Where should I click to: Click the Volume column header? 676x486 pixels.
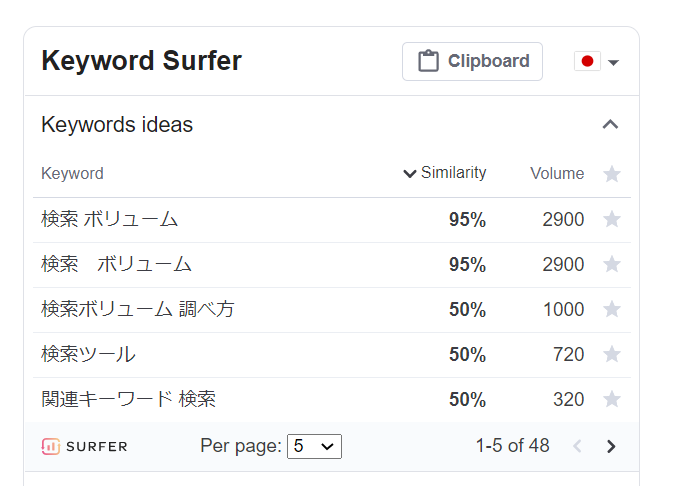pyautogui.click(x=557, y=173)
